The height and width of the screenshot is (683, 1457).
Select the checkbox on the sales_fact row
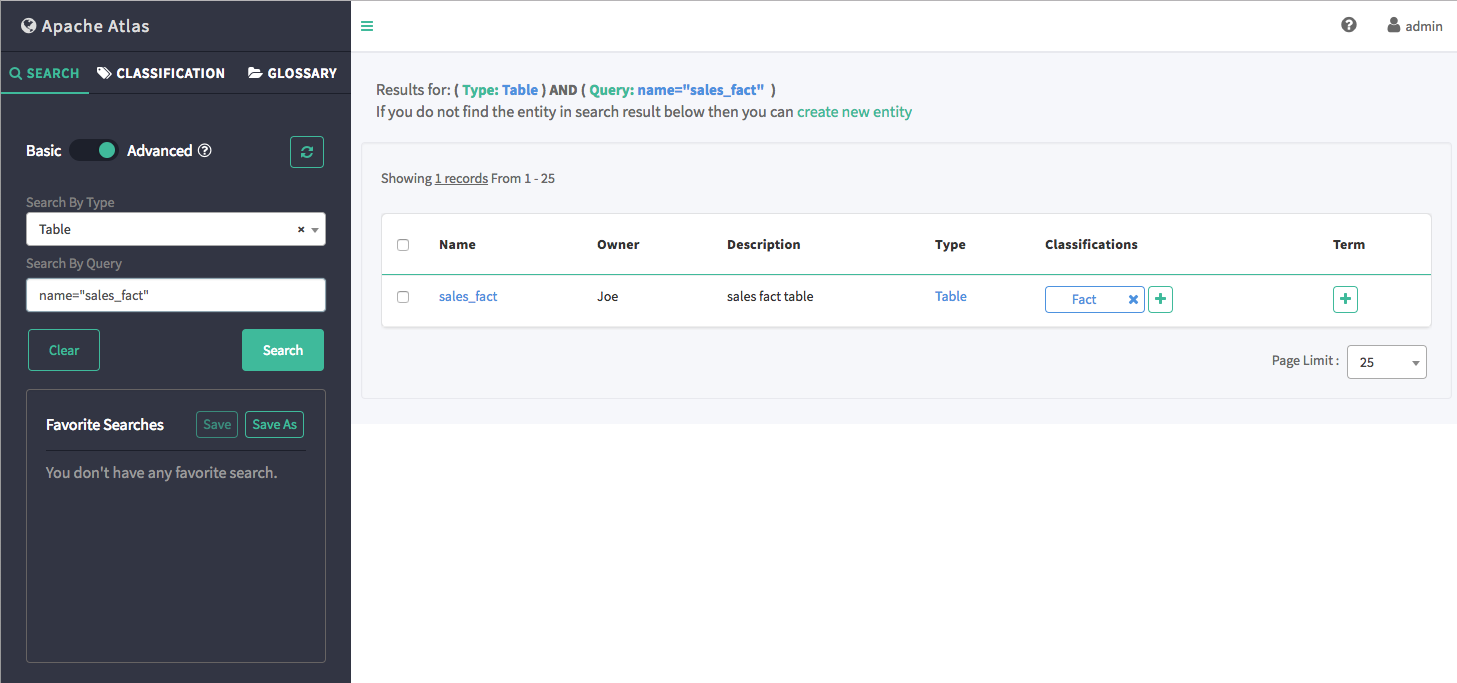404,296
